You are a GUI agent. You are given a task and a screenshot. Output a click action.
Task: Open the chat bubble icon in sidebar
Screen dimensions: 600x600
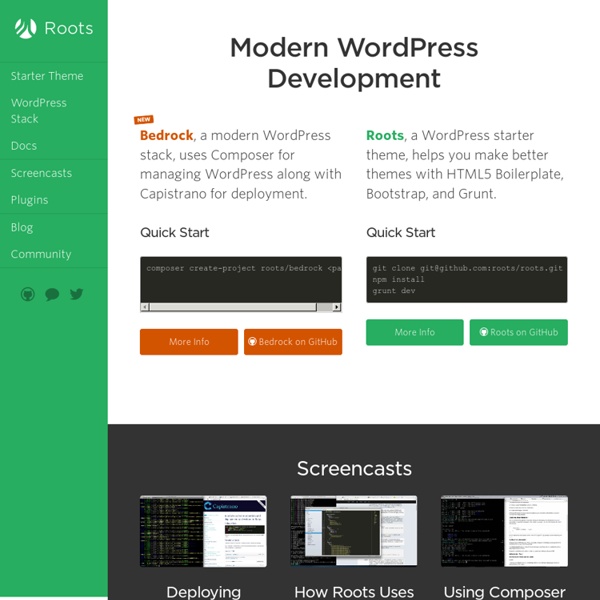(52, 294)
